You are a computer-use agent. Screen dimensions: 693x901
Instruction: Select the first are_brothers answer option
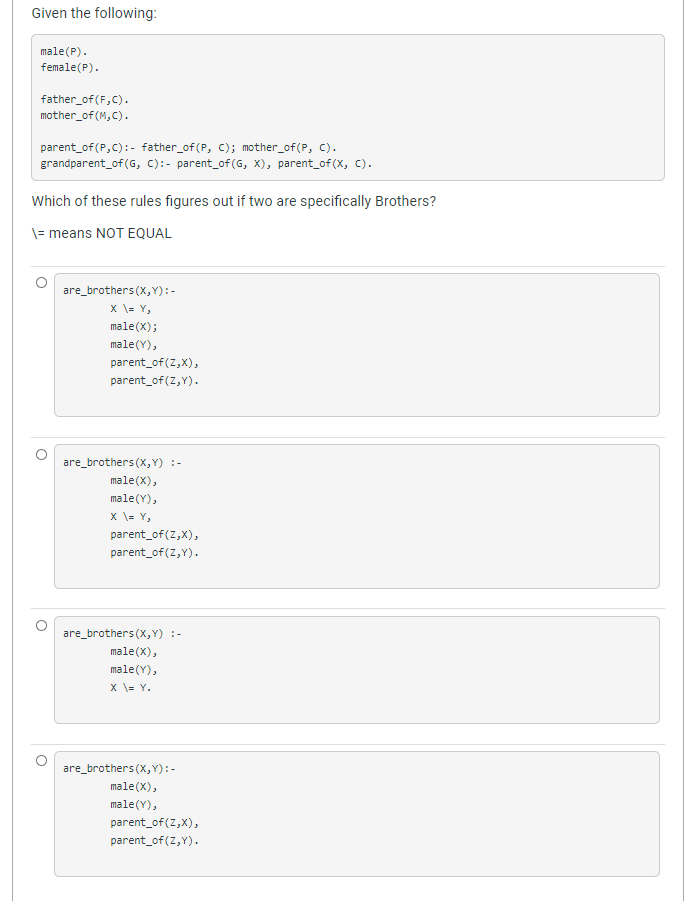(x=41, y=281)
